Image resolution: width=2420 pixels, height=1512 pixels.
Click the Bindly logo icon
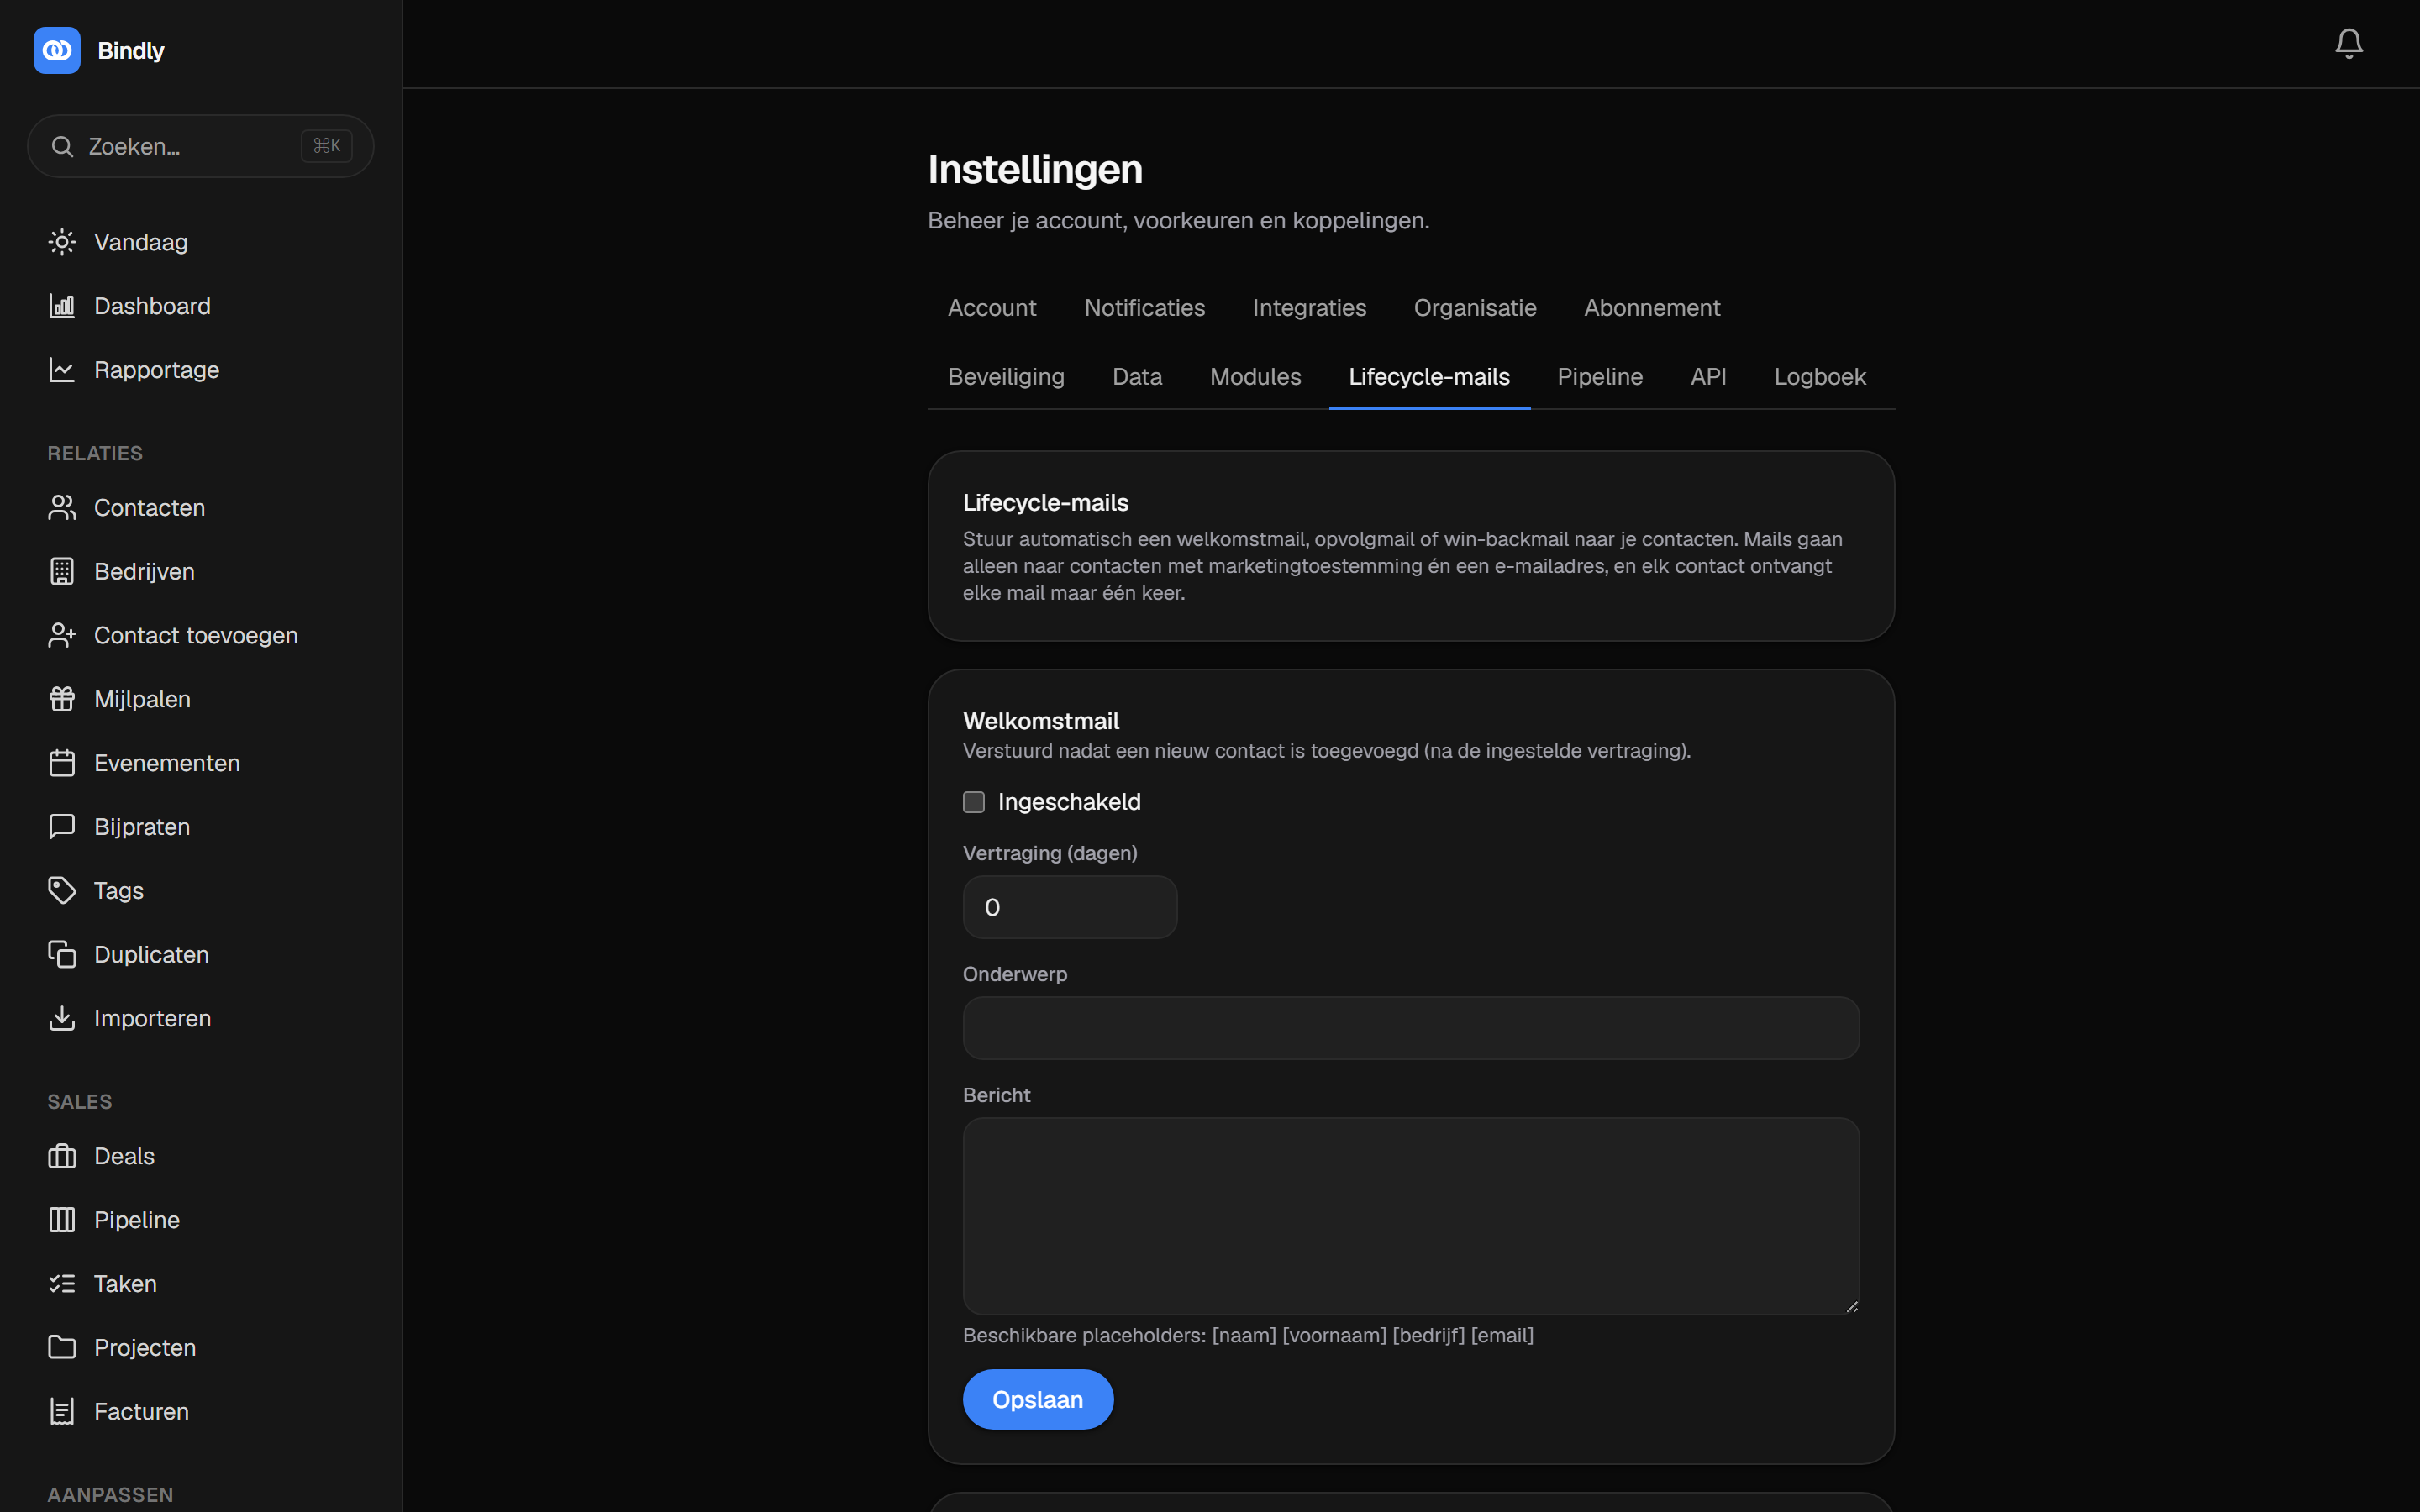tap(57, 50)
